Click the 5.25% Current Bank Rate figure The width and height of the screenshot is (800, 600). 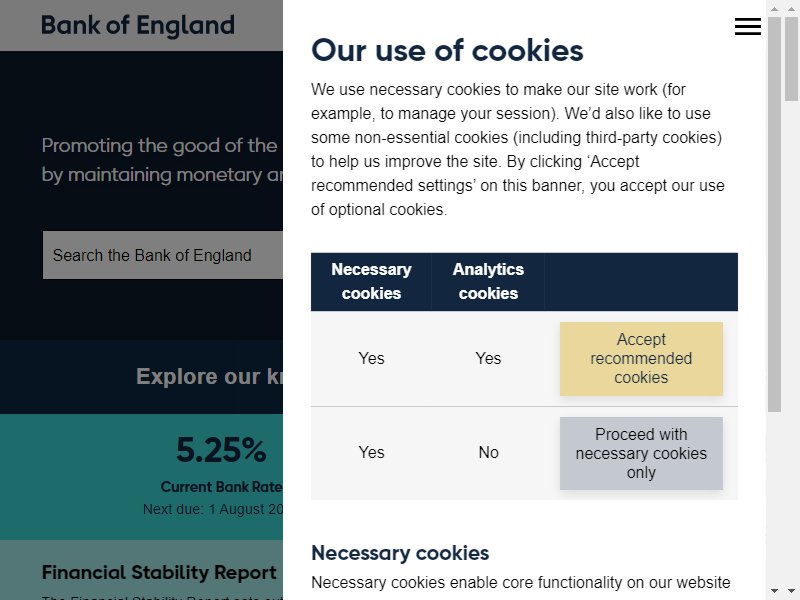[221, 450]
